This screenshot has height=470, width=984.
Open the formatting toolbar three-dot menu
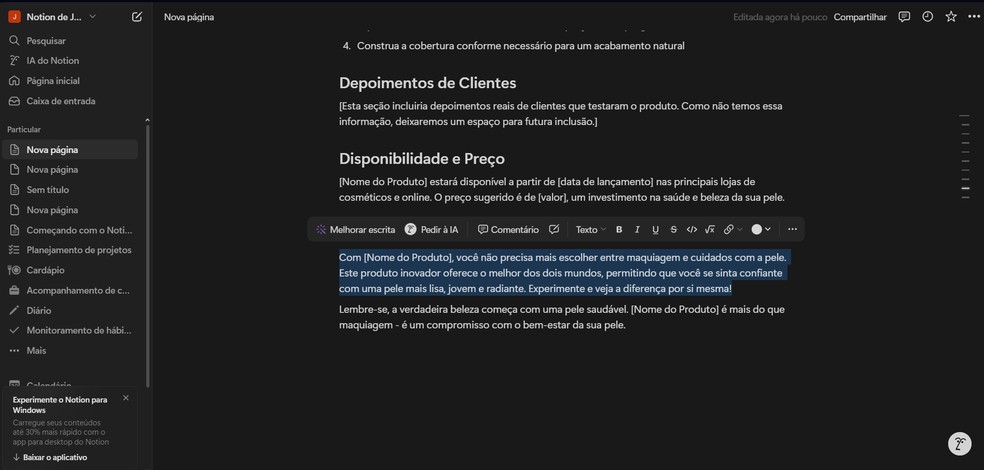tap(792, 230)
